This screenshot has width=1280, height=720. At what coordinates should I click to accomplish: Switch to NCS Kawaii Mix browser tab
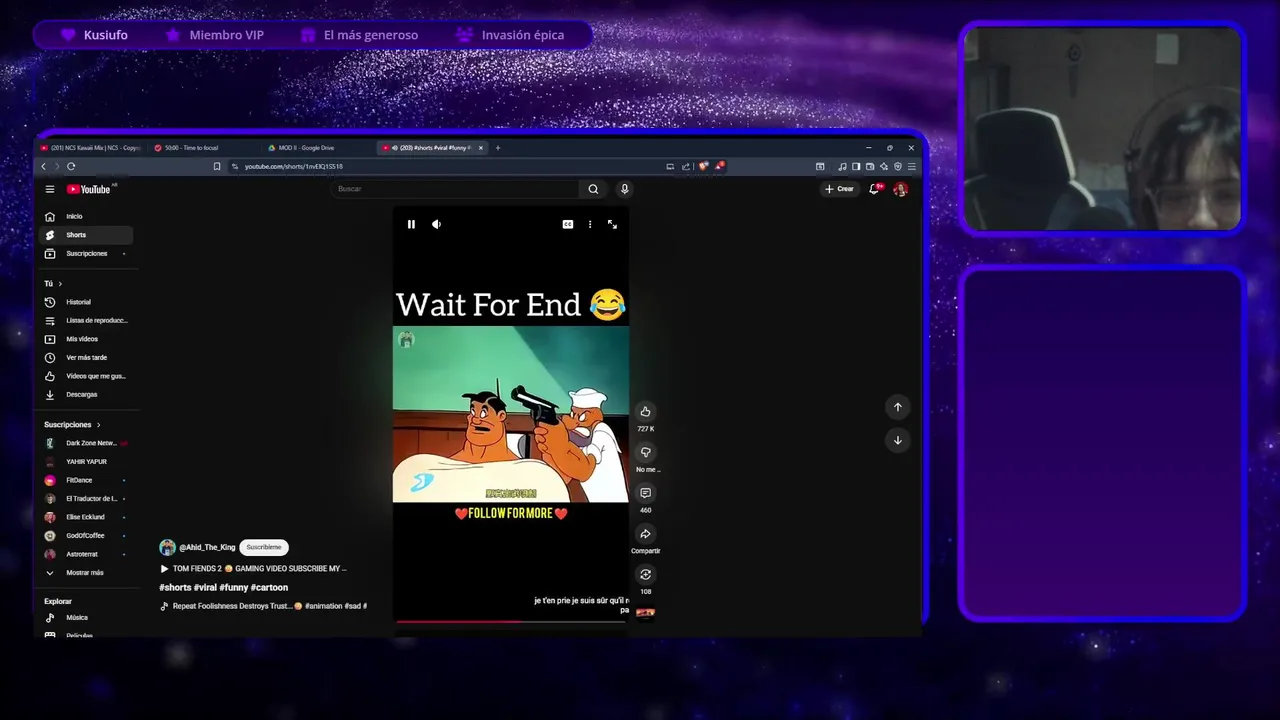pyautogui.click(x=91, y=148)
